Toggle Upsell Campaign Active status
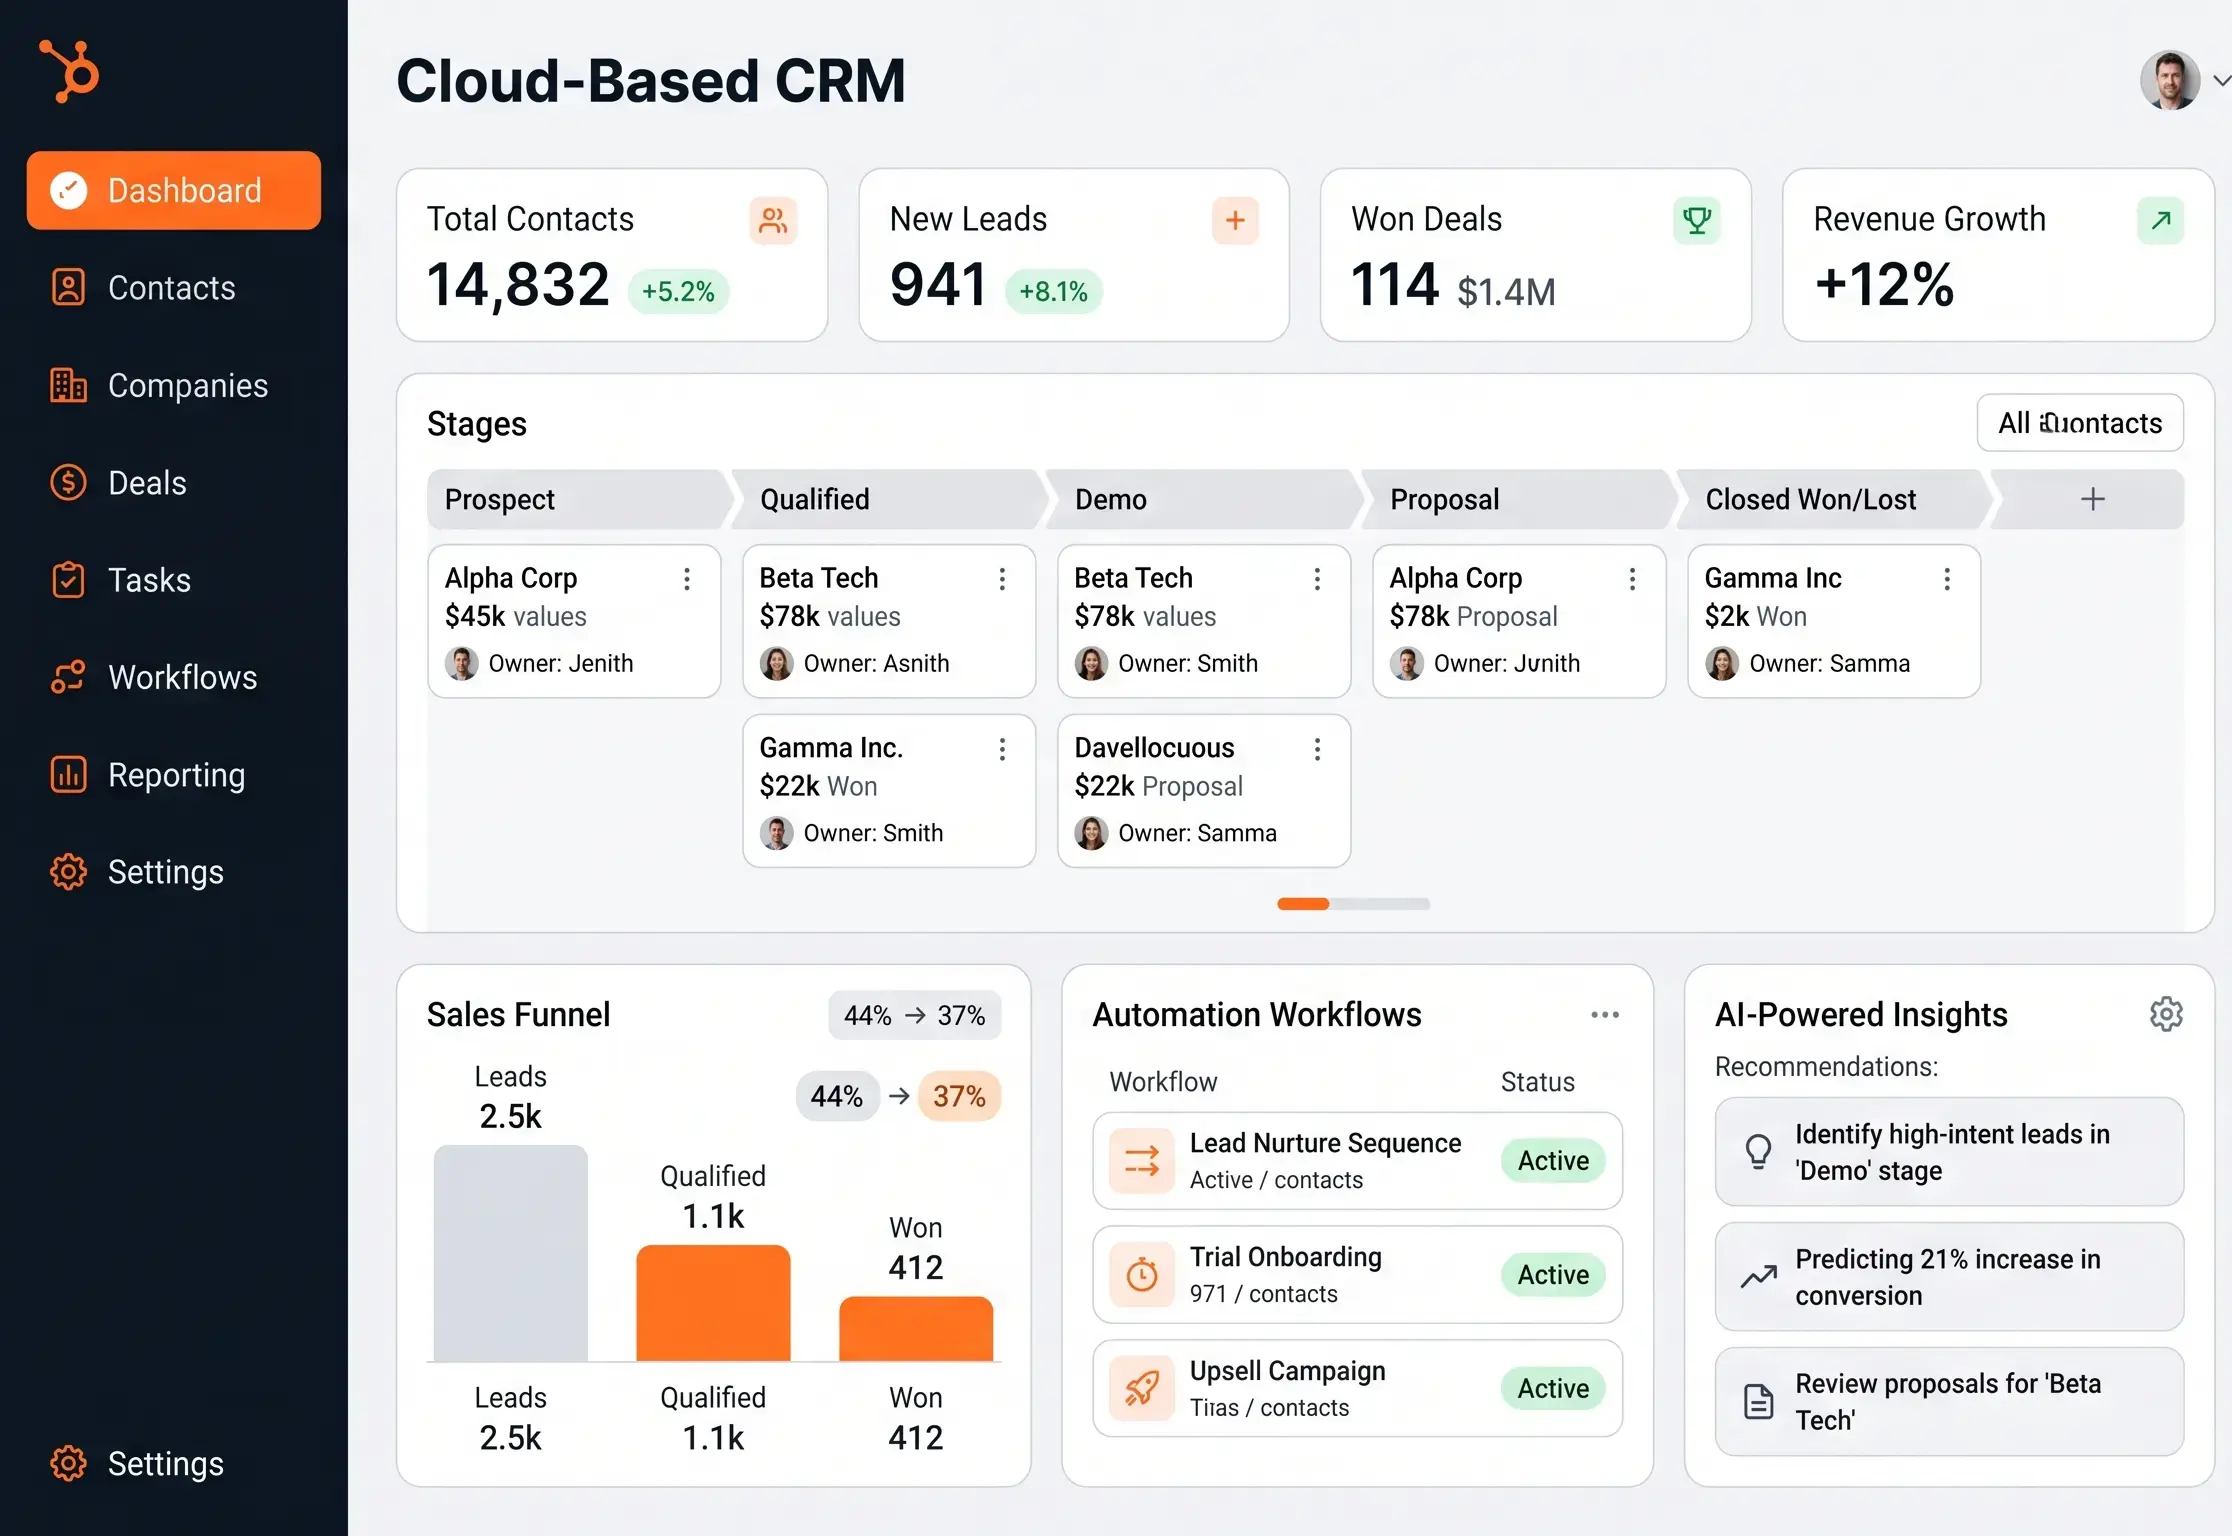 click(x=1553, y=1389)
